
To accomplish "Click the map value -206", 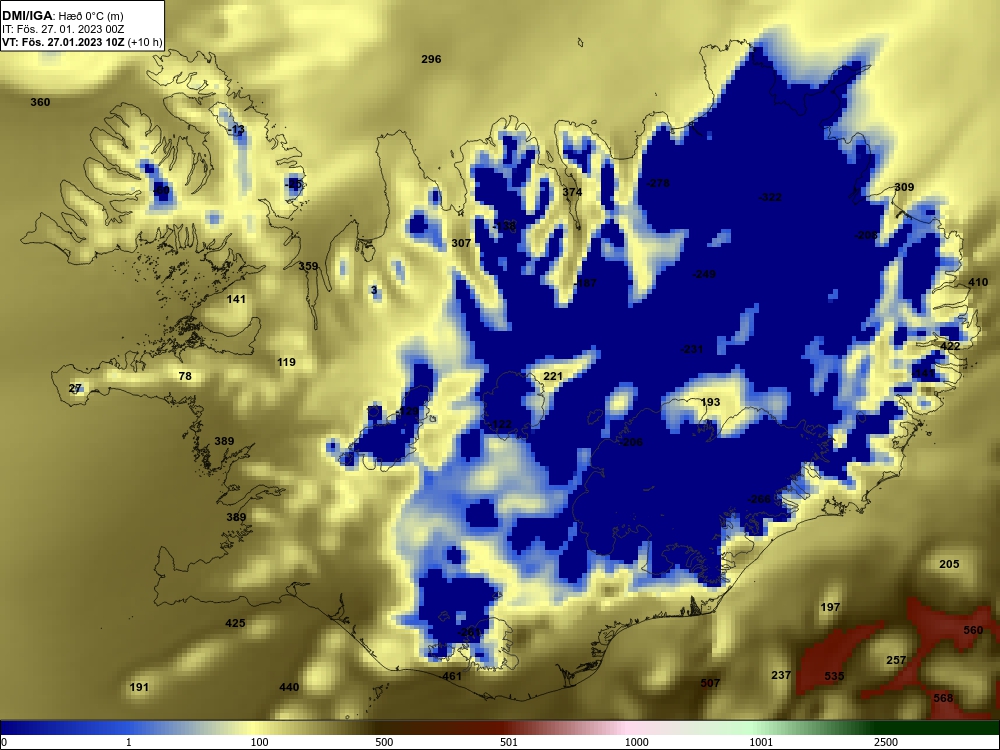I will (631, 443).
